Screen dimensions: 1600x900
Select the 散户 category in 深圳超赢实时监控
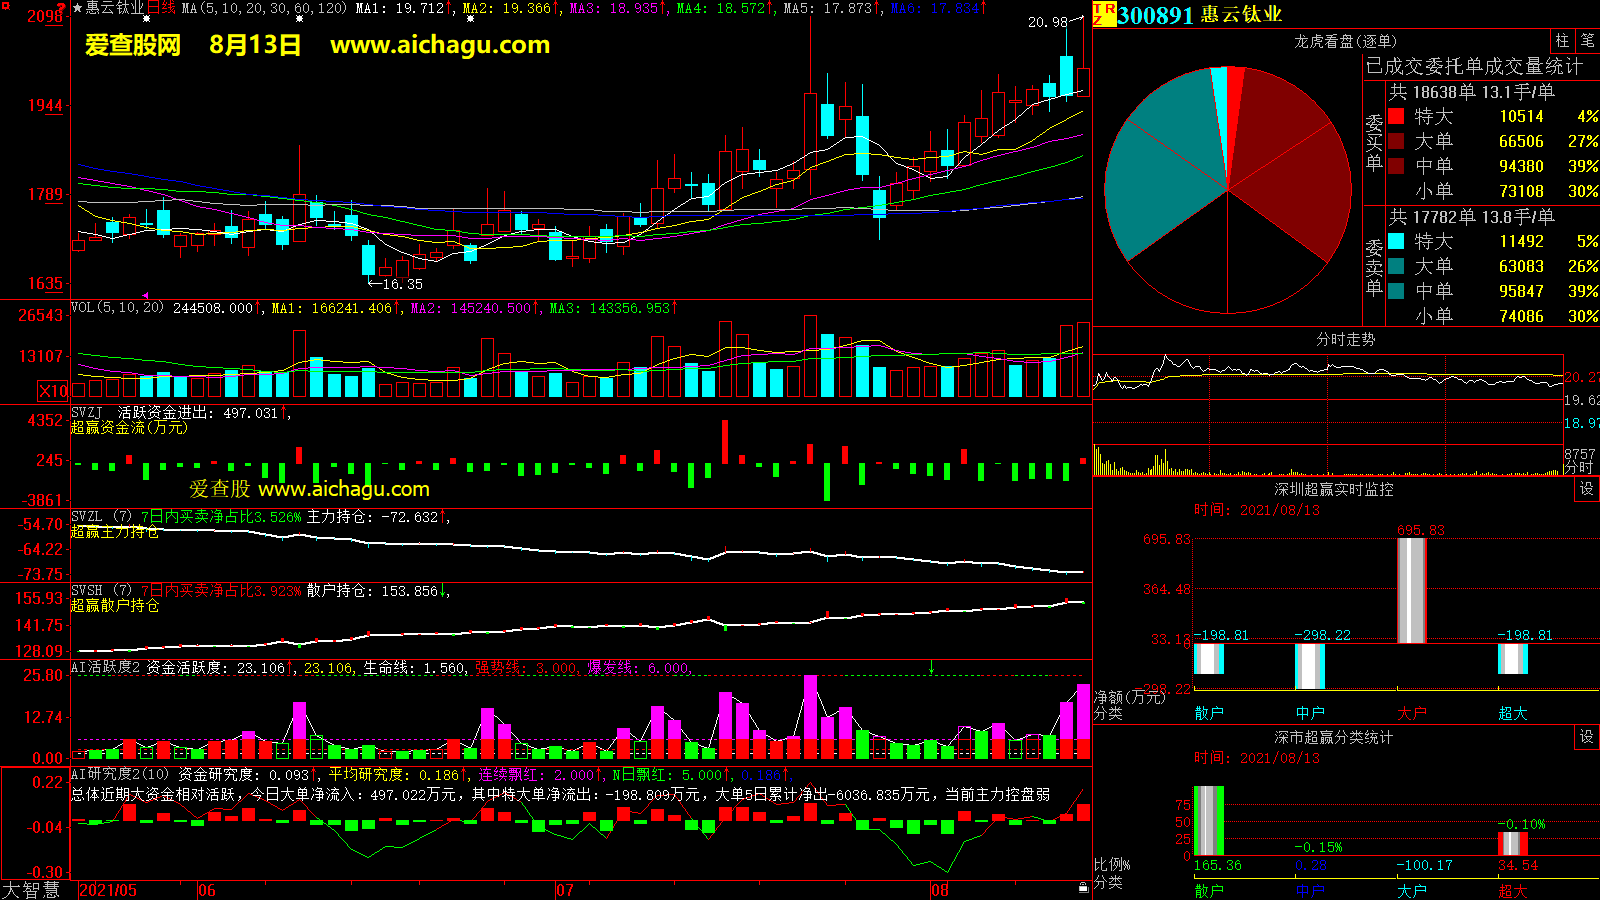pos(1208,713)
